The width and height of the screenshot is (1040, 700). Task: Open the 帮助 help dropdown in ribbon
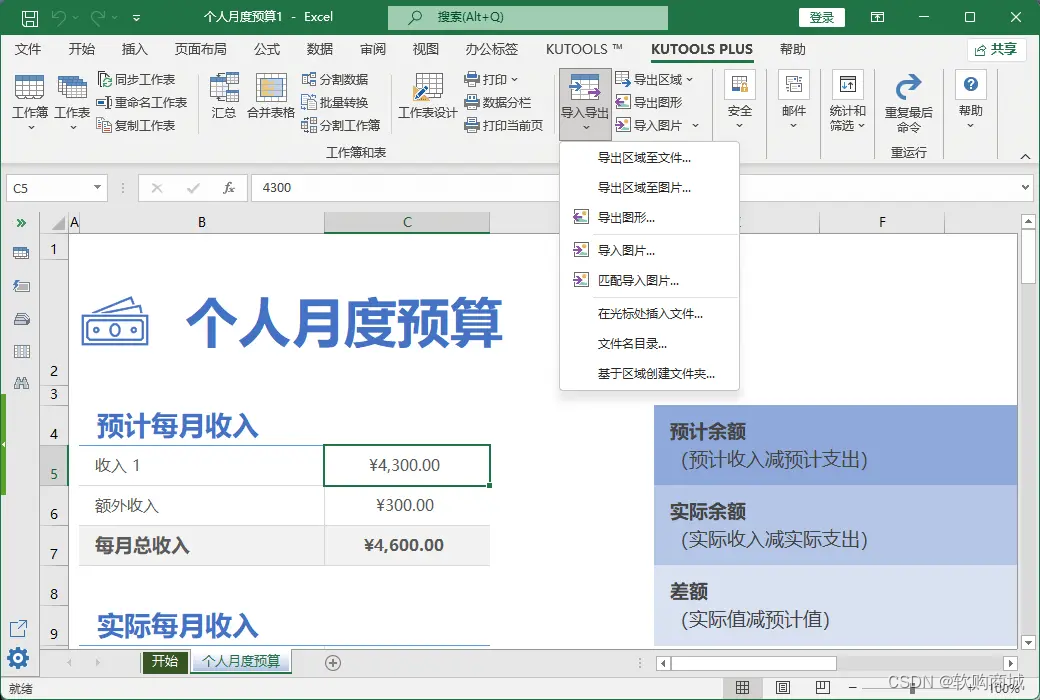click(970, 101)
